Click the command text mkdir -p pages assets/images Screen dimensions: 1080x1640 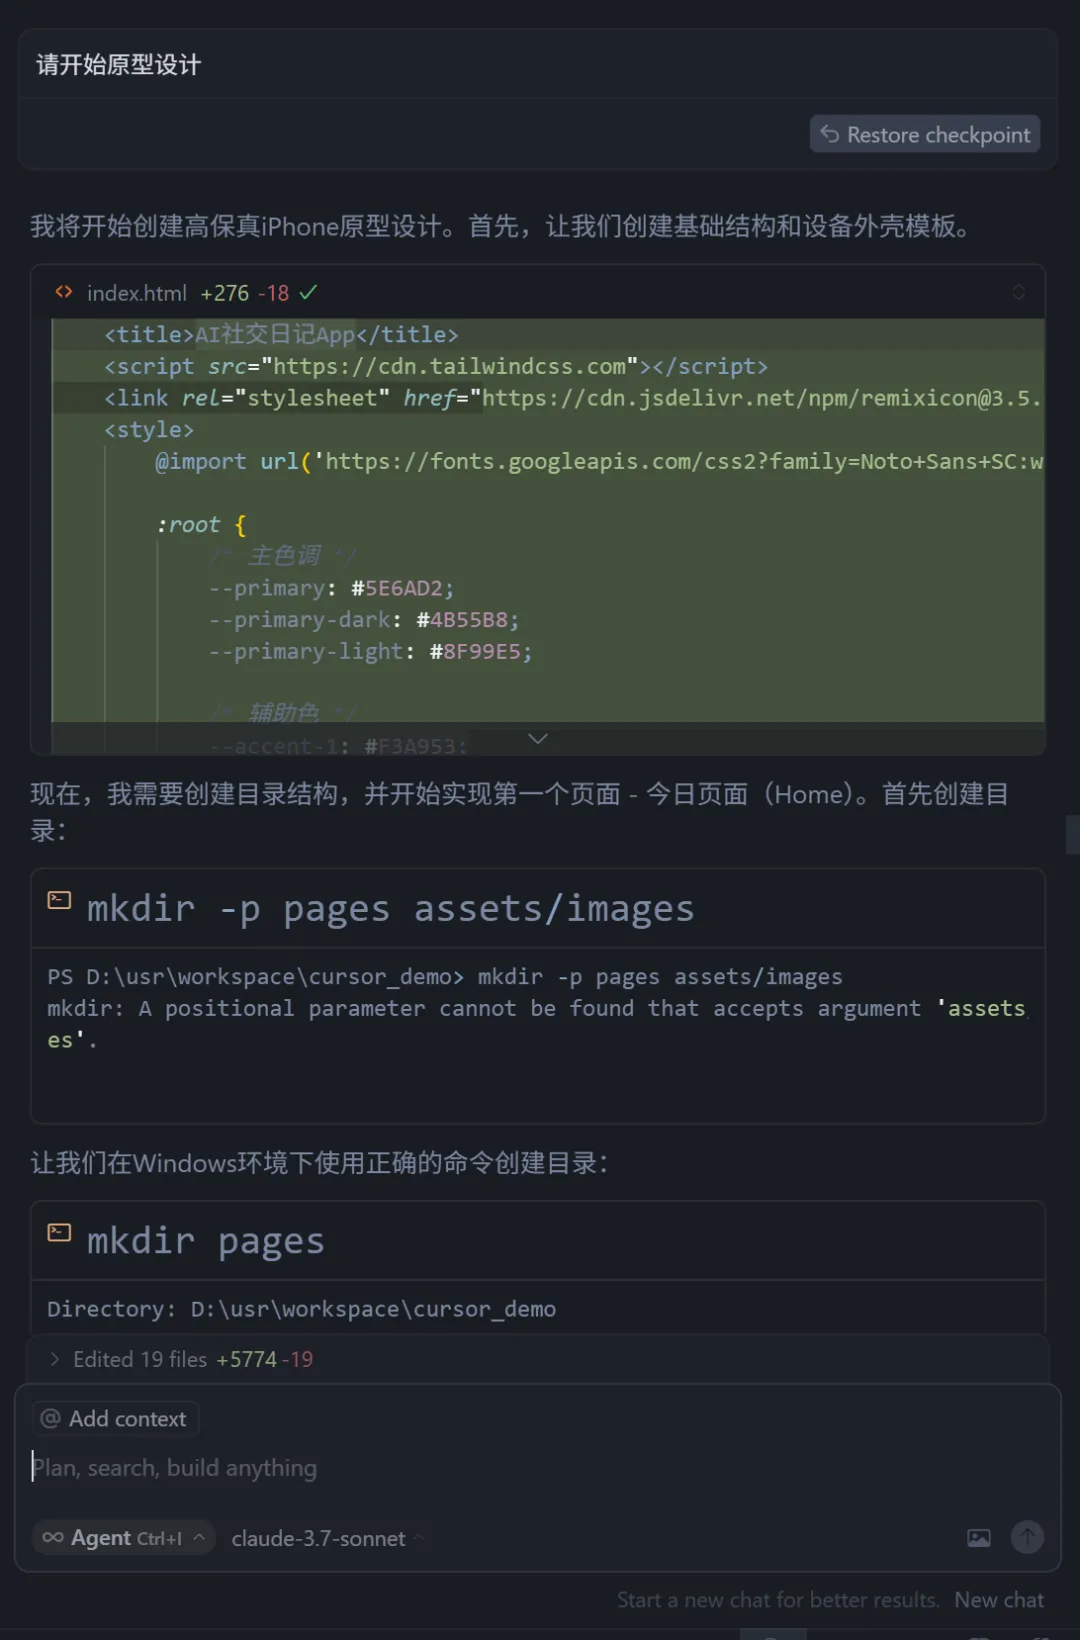[390, 908]
